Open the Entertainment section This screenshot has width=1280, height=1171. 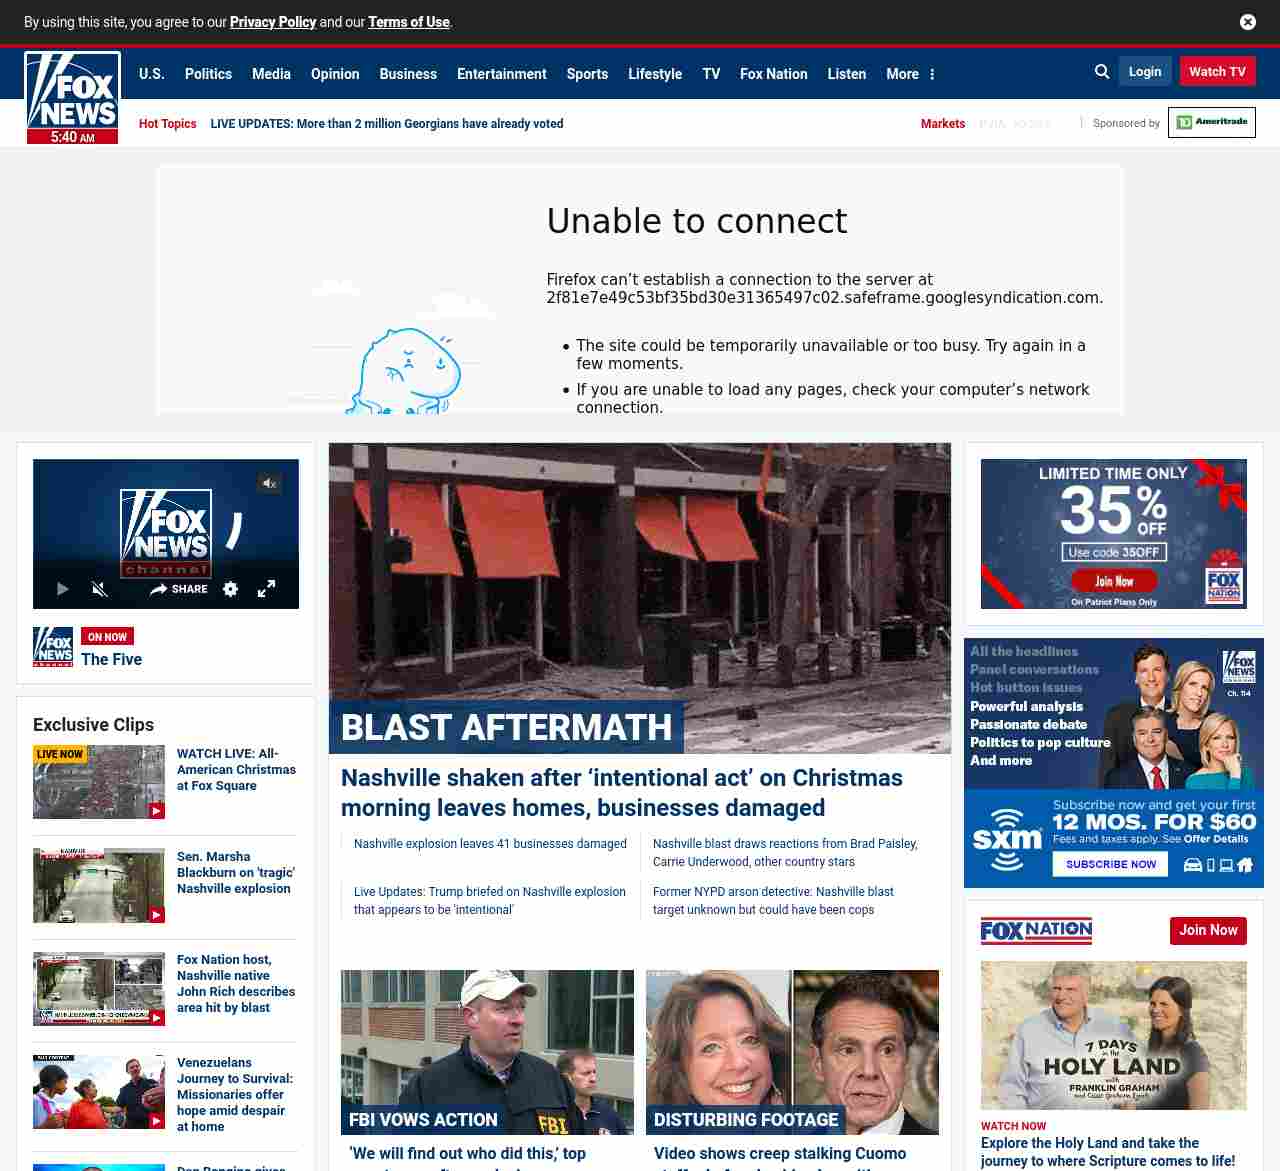pyautogui.click(x=501, y=74)
